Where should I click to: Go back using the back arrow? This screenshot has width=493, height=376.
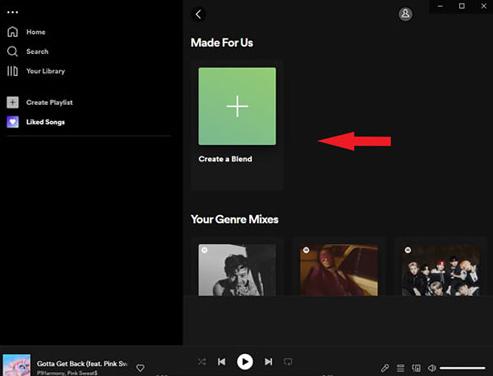pos(198,14)
